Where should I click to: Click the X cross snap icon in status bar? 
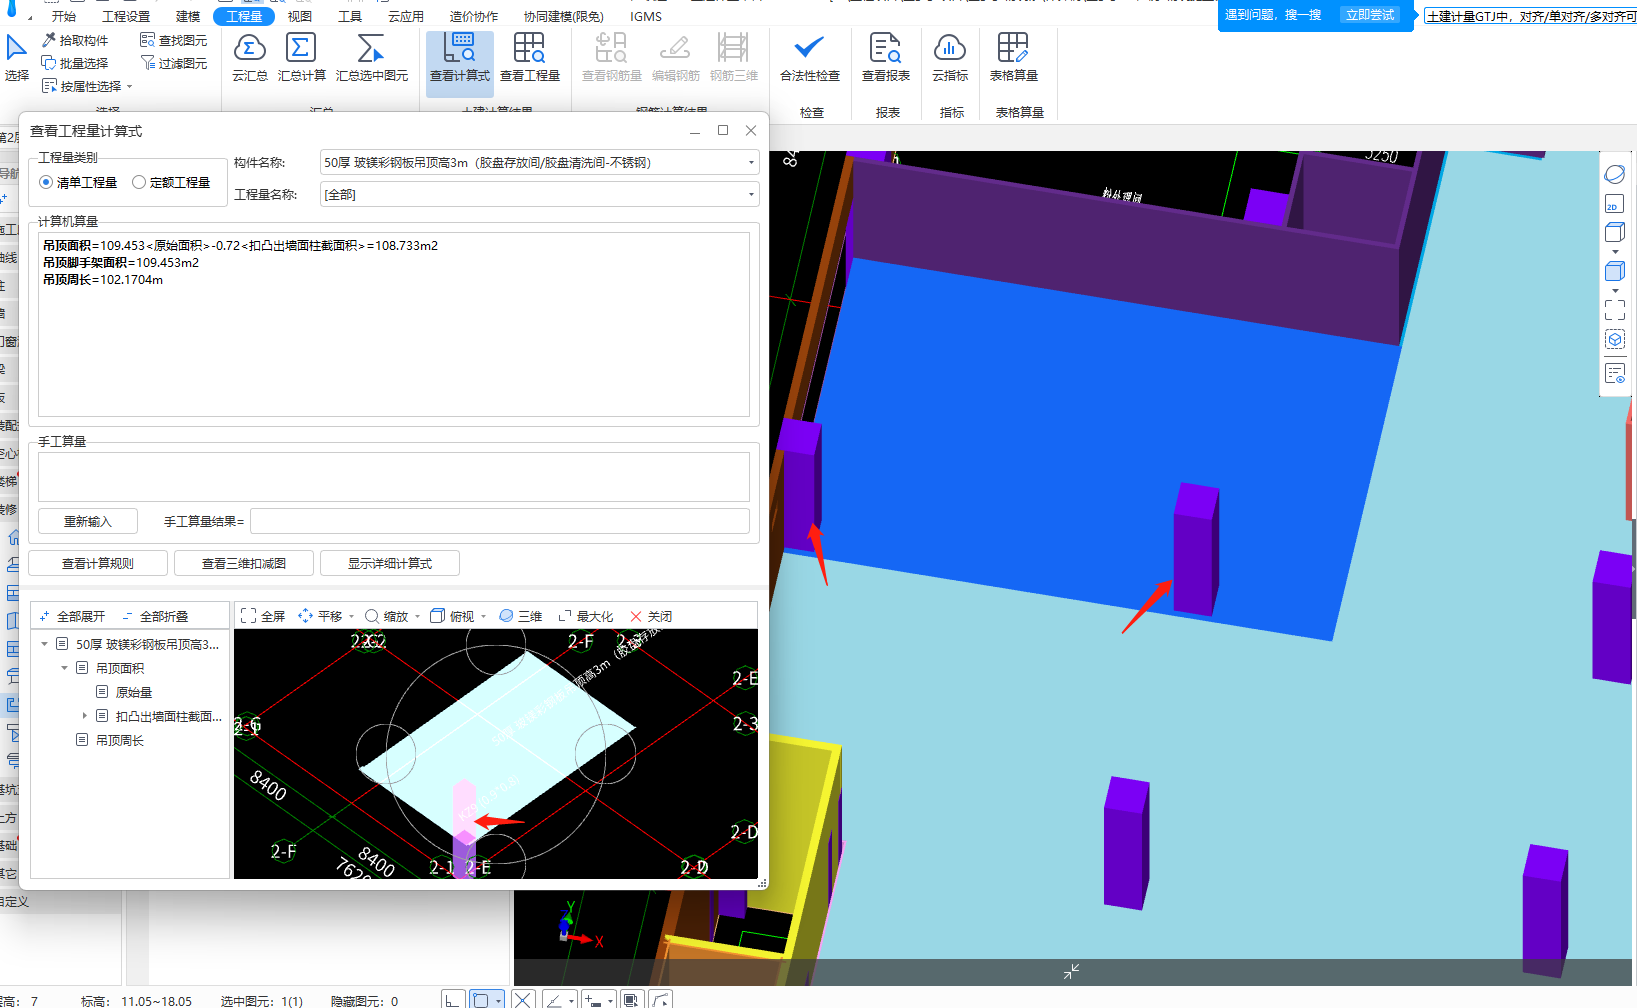click(x=523, y=999)
